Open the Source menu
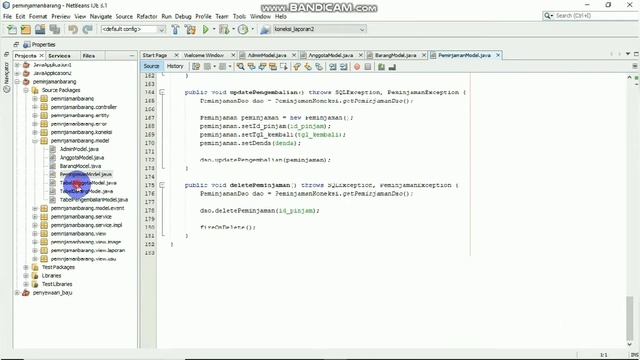 124,16
